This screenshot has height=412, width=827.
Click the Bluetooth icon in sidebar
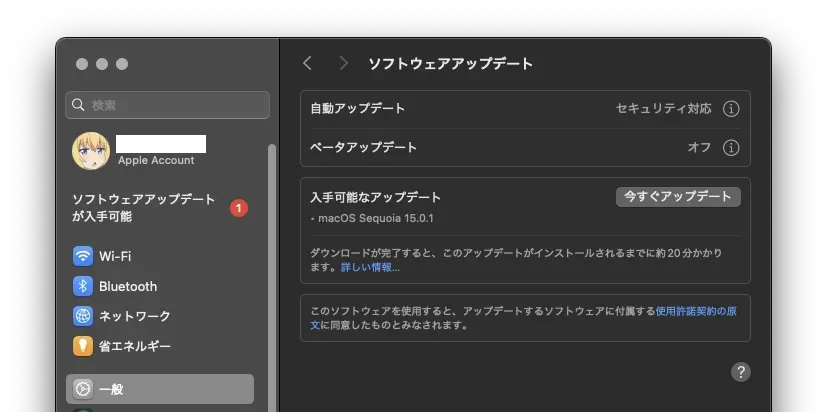tap(83, 286)
